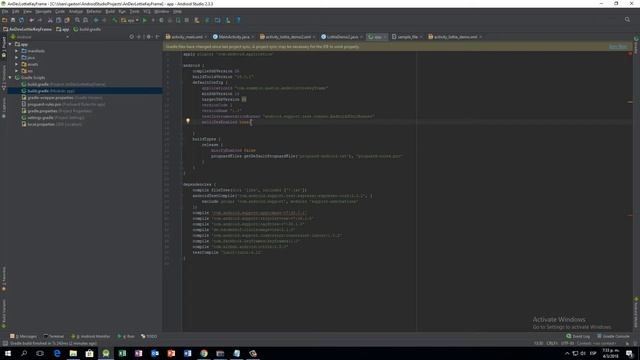Click the Hide project panel icon
Image resolution: width=640 pixels, height=360 pixels.
pos(158,37)
